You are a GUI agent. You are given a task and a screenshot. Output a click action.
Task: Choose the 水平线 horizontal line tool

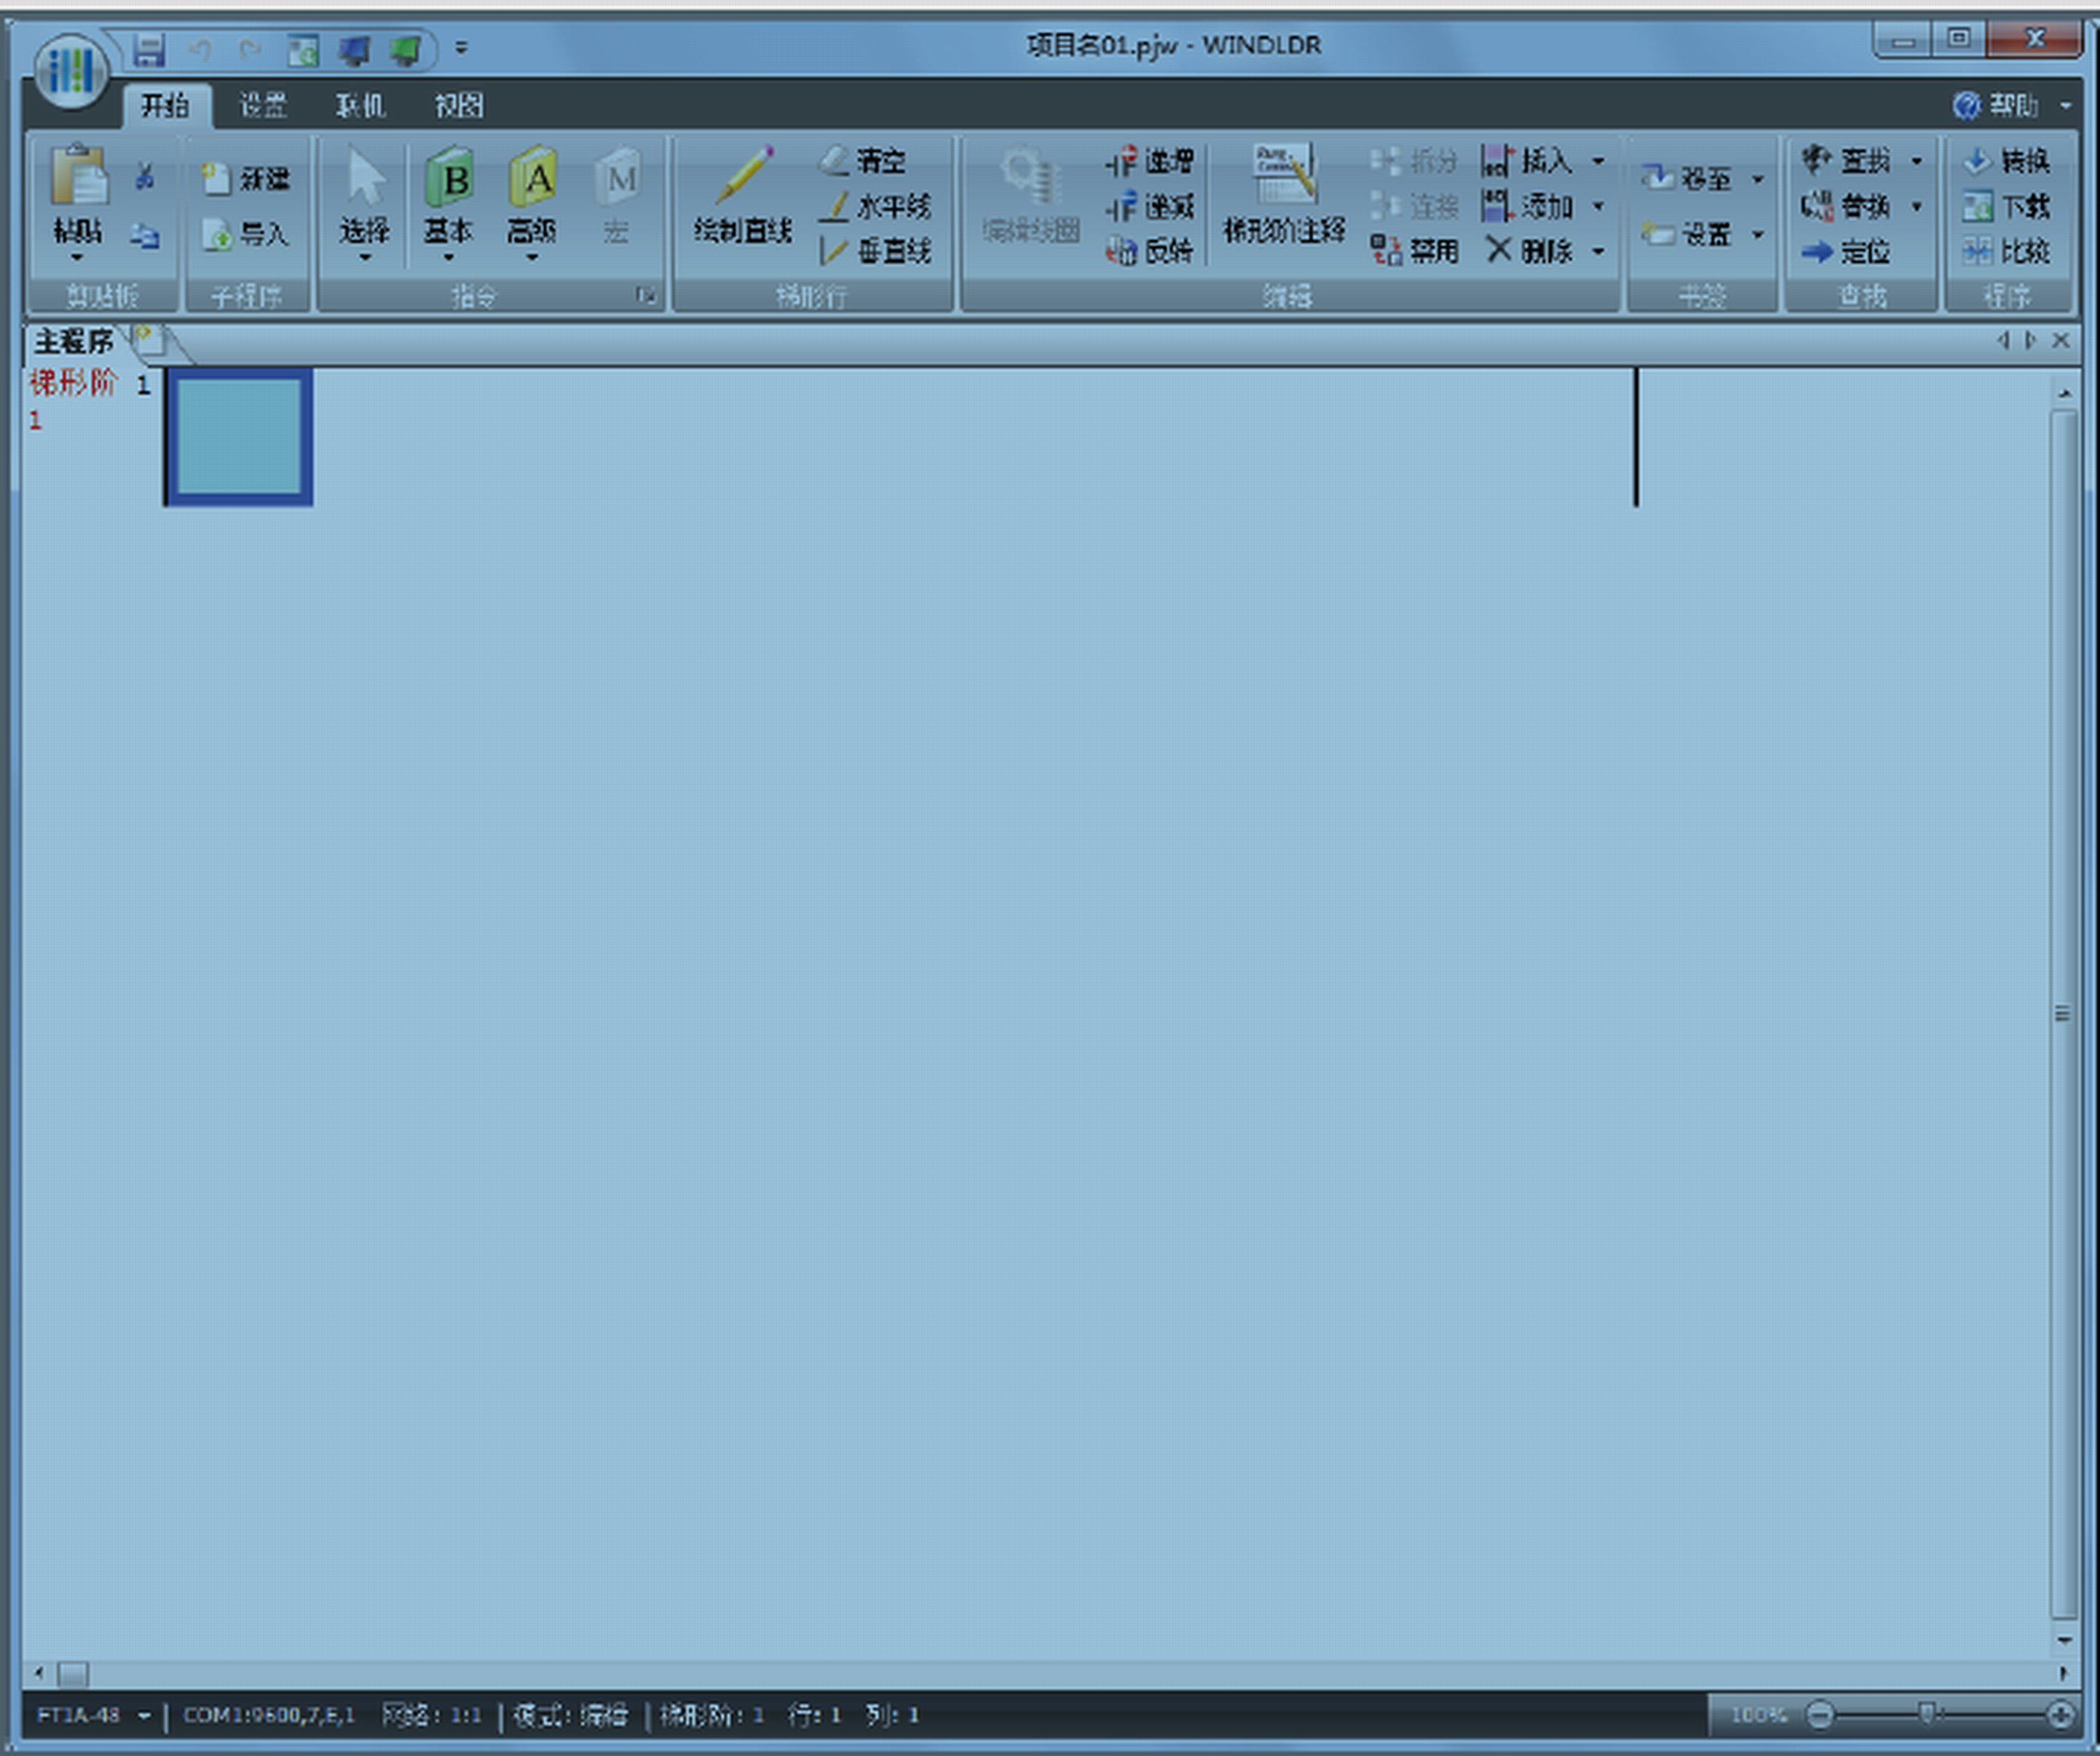[x=875, y=206]
